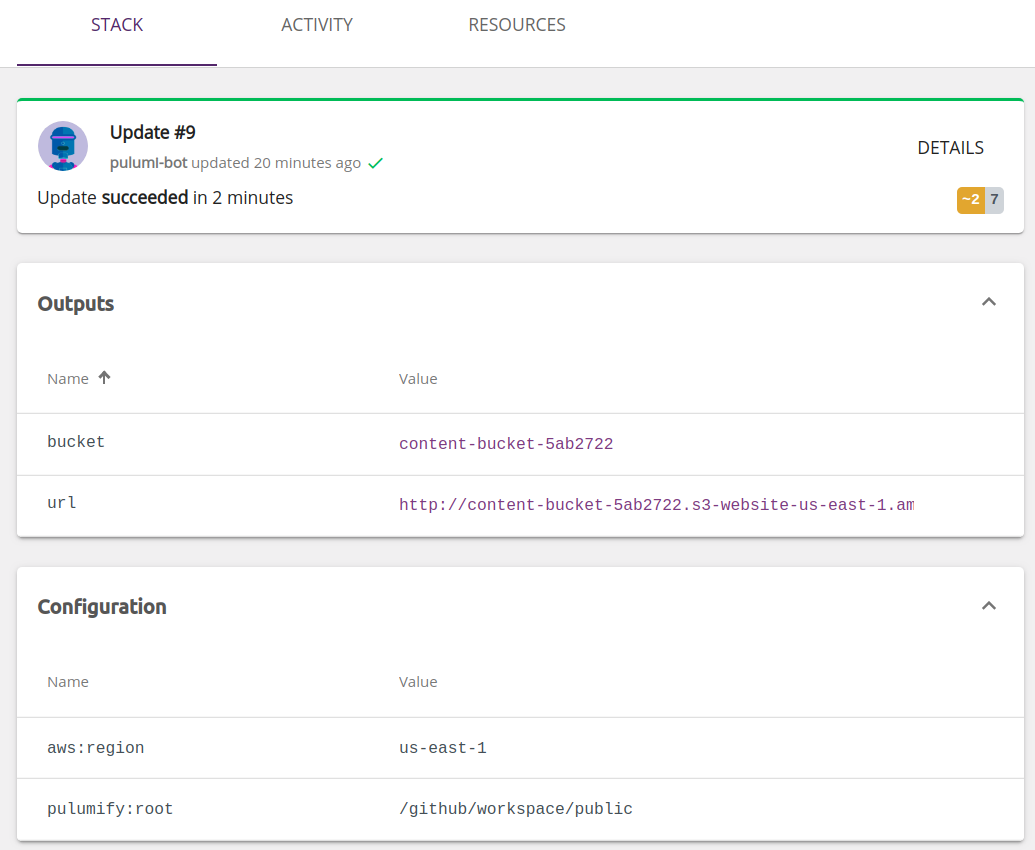Toggle sort order on the Name column
Image resolution: width=1035 pixels, height=850 pixels.
(x=67, y=378)
